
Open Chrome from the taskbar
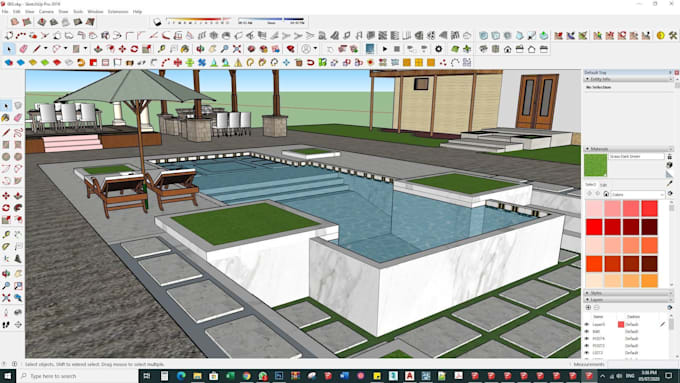coord(246,376)
